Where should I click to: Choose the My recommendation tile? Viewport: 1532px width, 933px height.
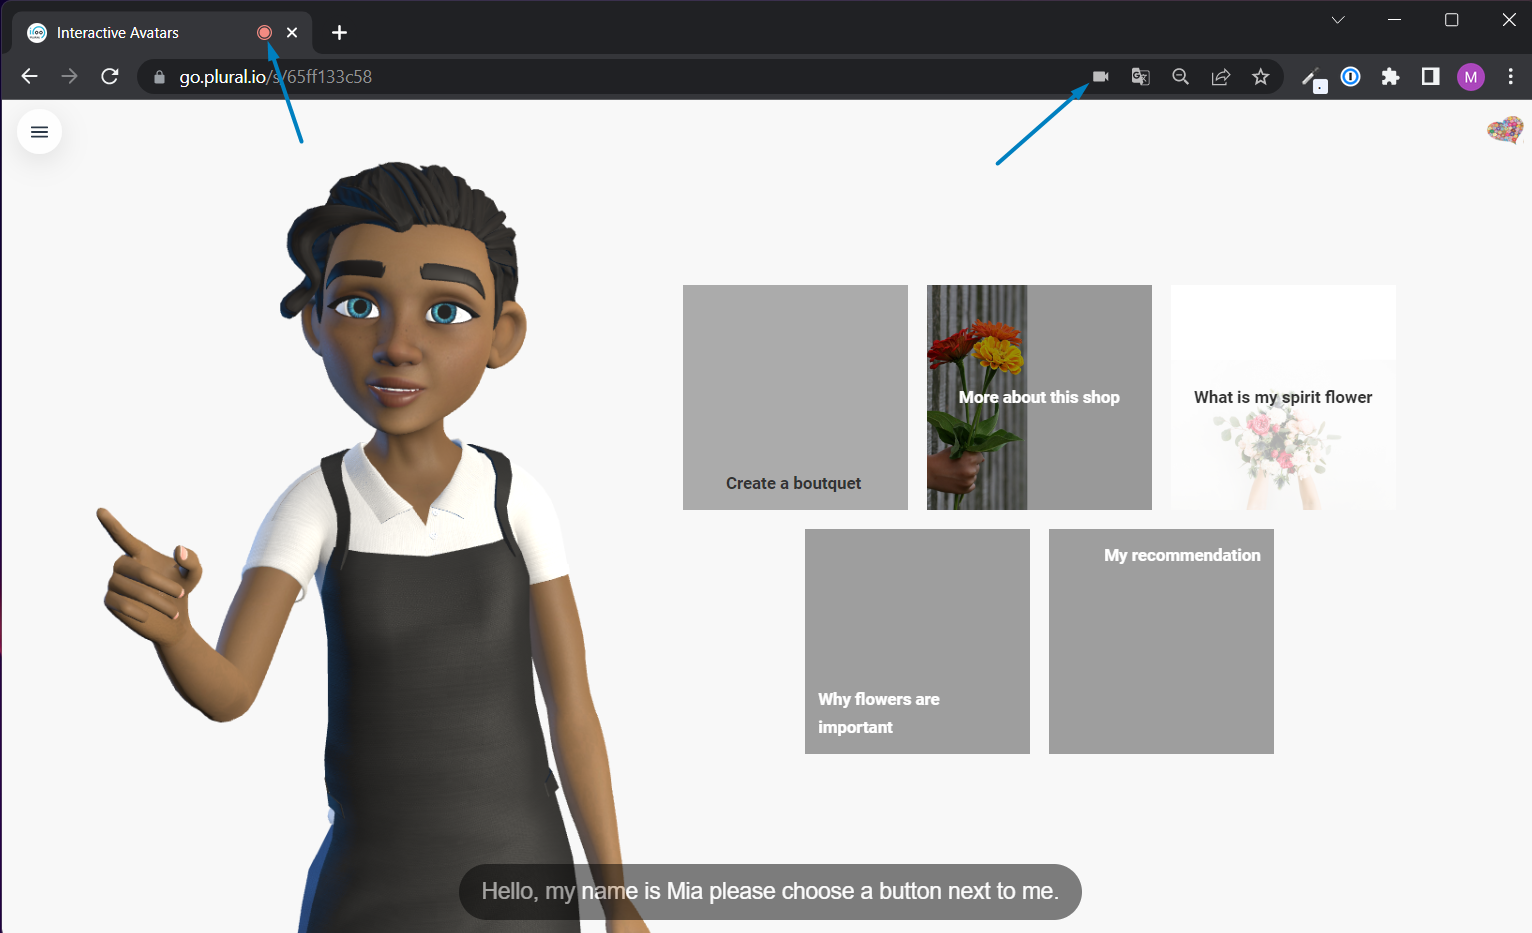[1161, 641]
